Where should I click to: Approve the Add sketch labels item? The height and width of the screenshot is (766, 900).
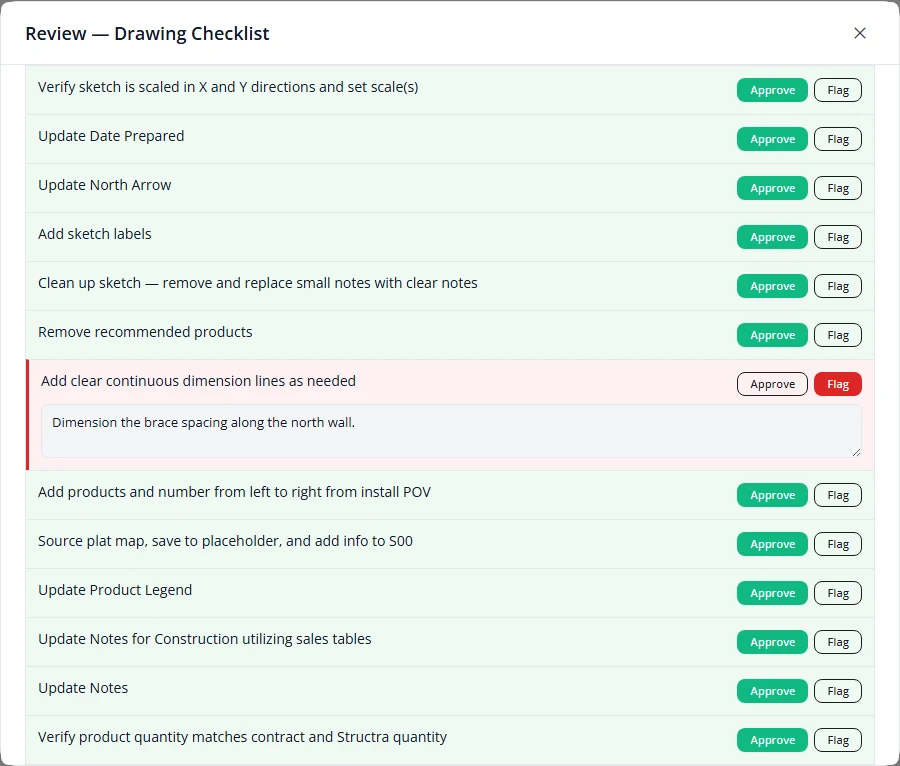(772, 237)
